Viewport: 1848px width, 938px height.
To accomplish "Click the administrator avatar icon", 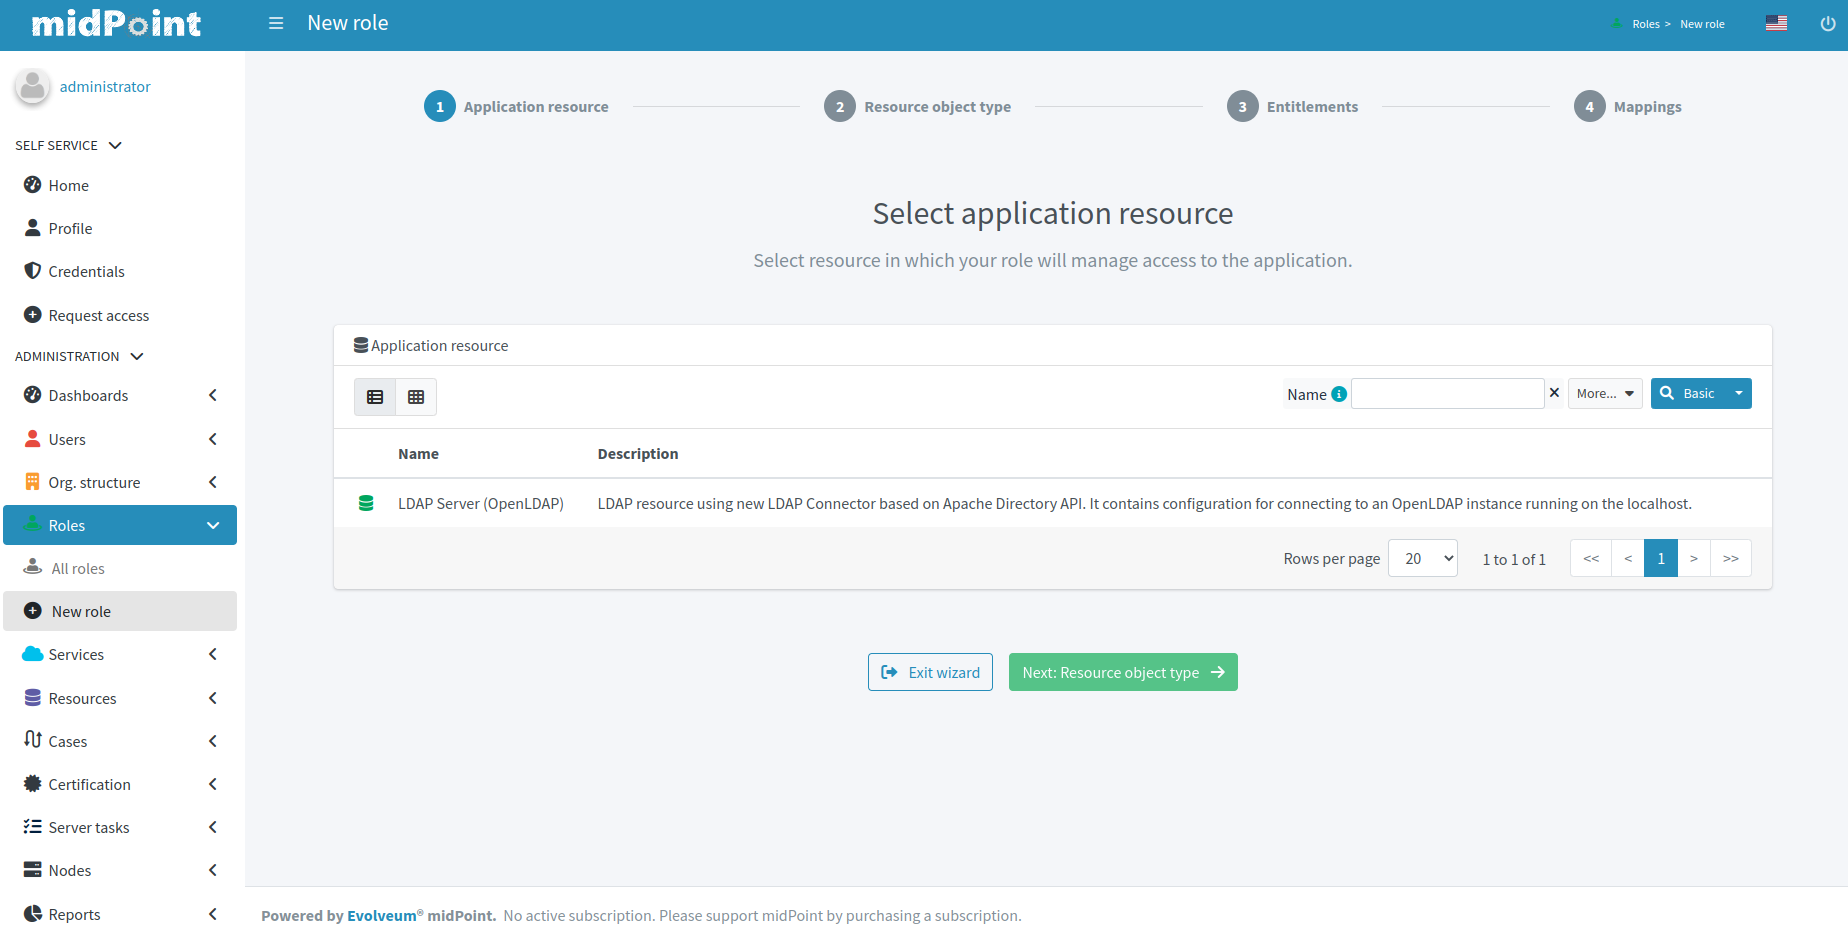I will tap(33, 86).
